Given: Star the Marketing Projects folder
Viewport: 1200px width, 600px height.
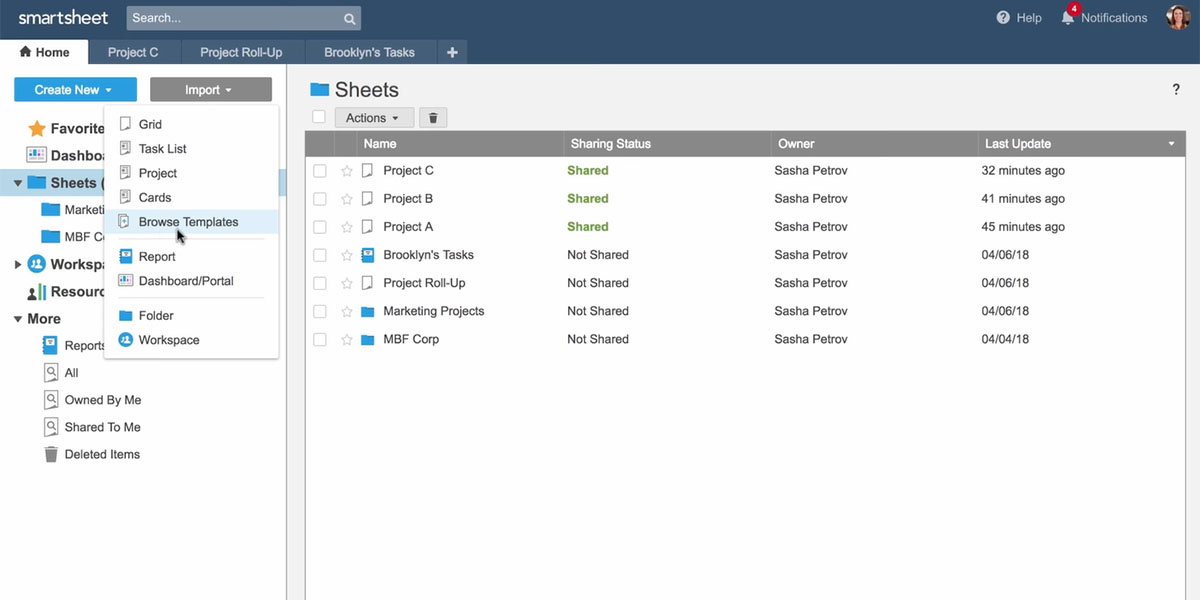Looking at the screenshot, I should pos(347,312).
